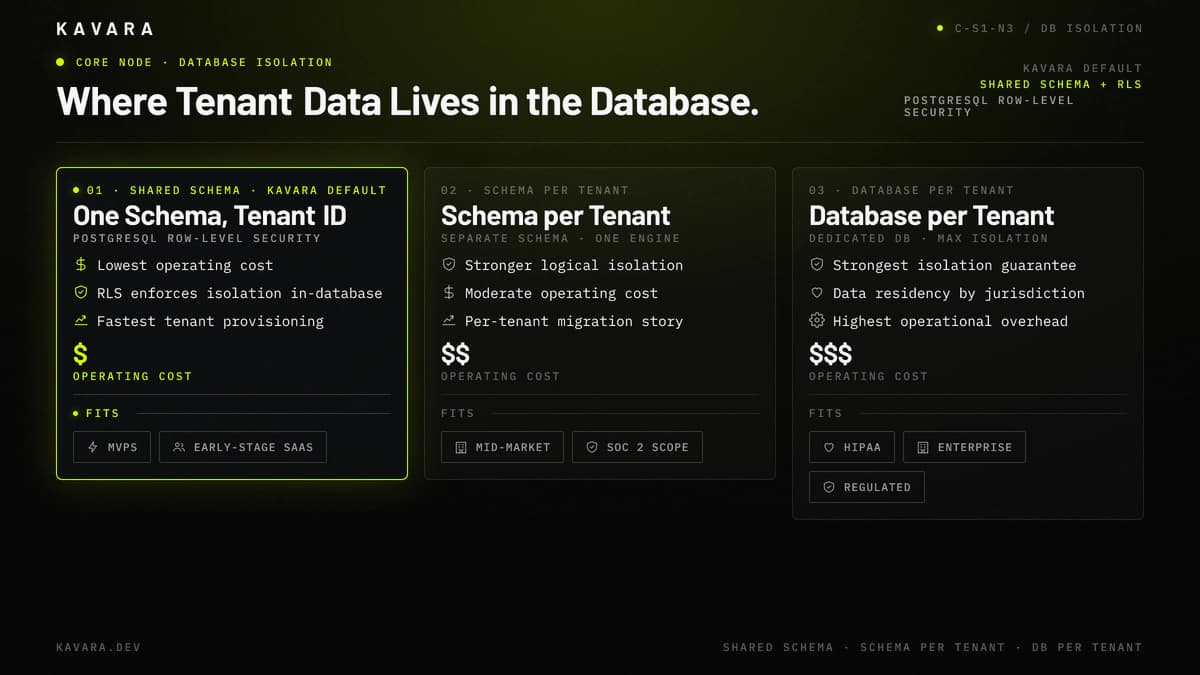Click the FITS label in the first card
Viewport: 1200px width, 675px height.
click(x=102, y=413)
